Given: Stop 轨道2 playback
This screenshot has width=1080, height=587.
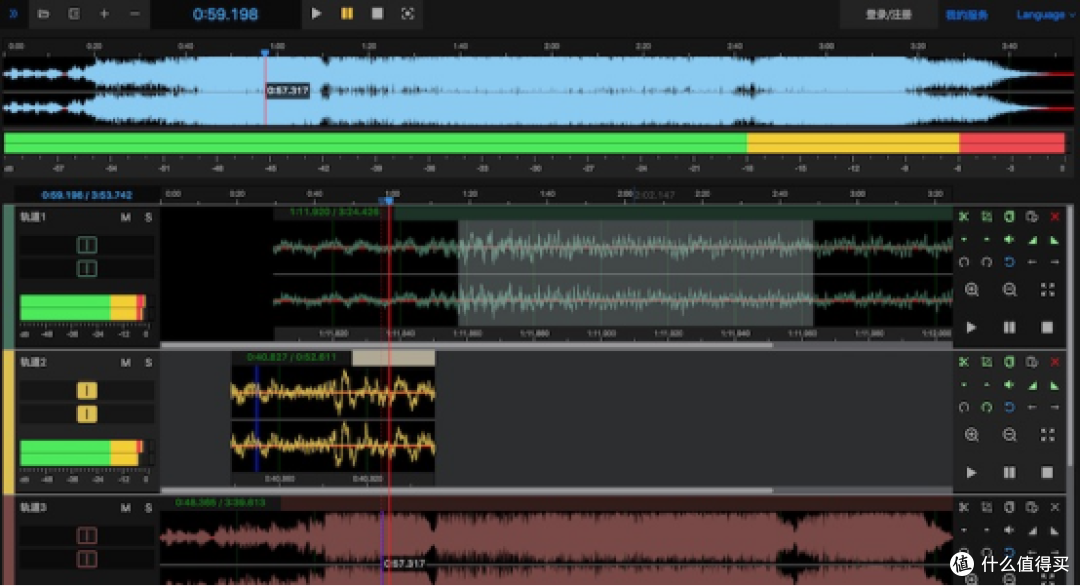Looking at the screenshot, I should point(1048,473).
